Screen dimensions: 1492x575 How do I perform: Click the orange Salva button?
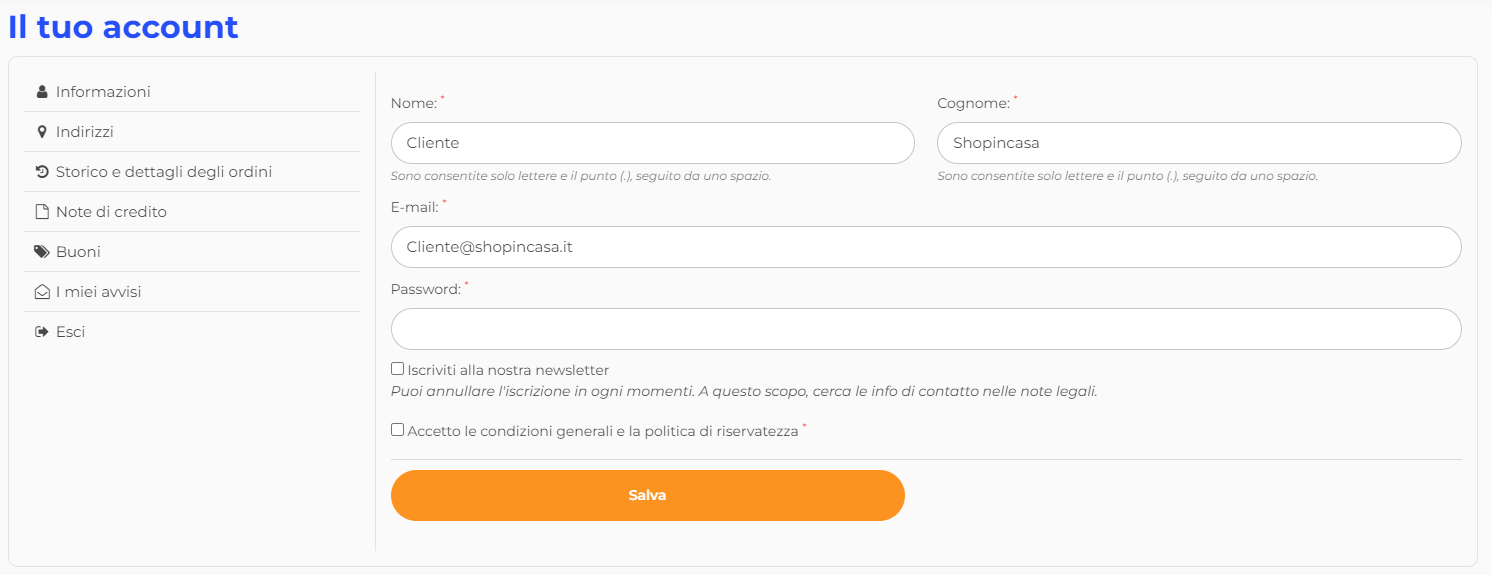[648, 495]
